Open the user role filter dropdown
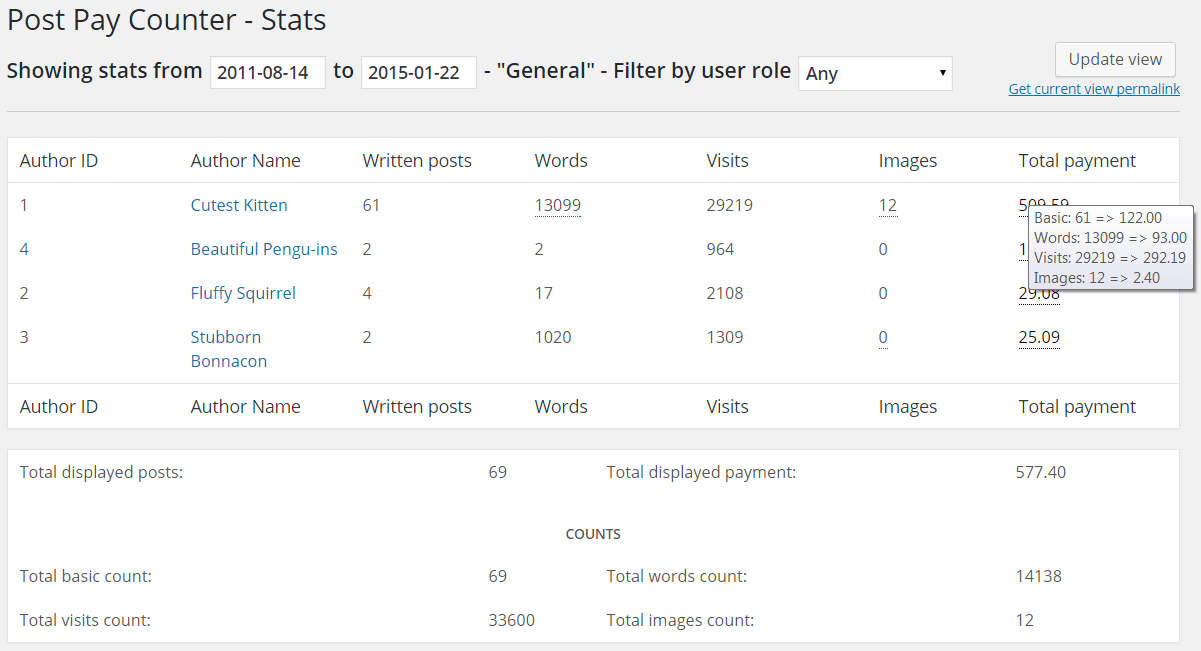1201x651 pixels. (x=875, y=73)
